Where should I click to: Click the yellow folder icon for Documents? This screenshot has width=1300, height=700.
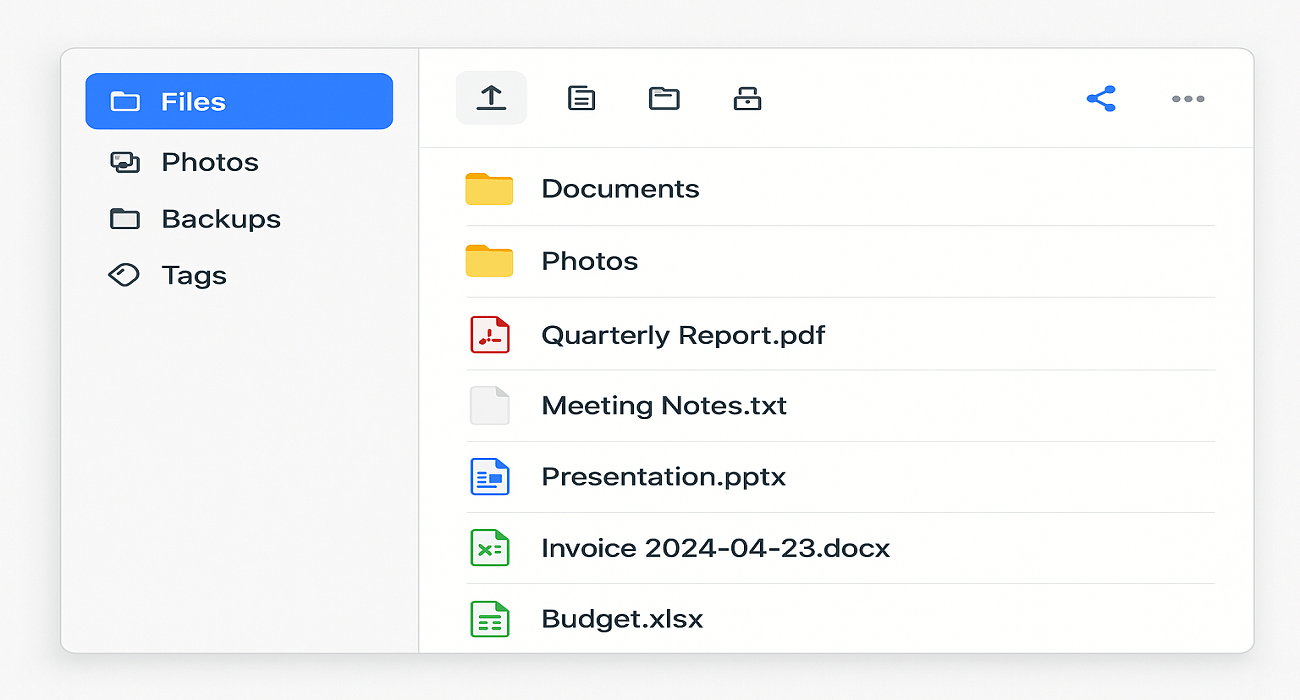(489, 189)
